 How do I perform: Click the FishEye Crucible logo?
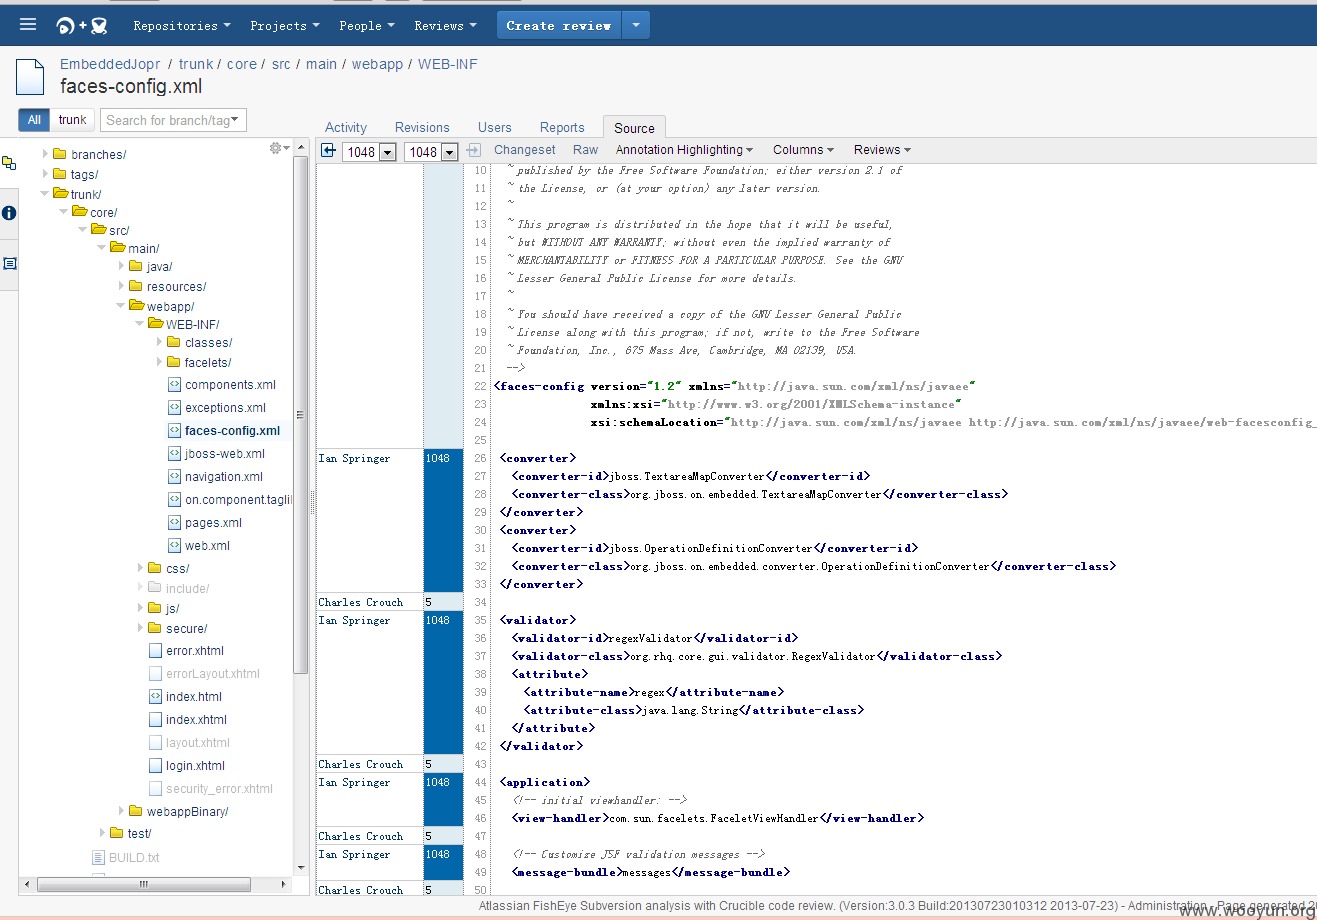tap(82, 26)
